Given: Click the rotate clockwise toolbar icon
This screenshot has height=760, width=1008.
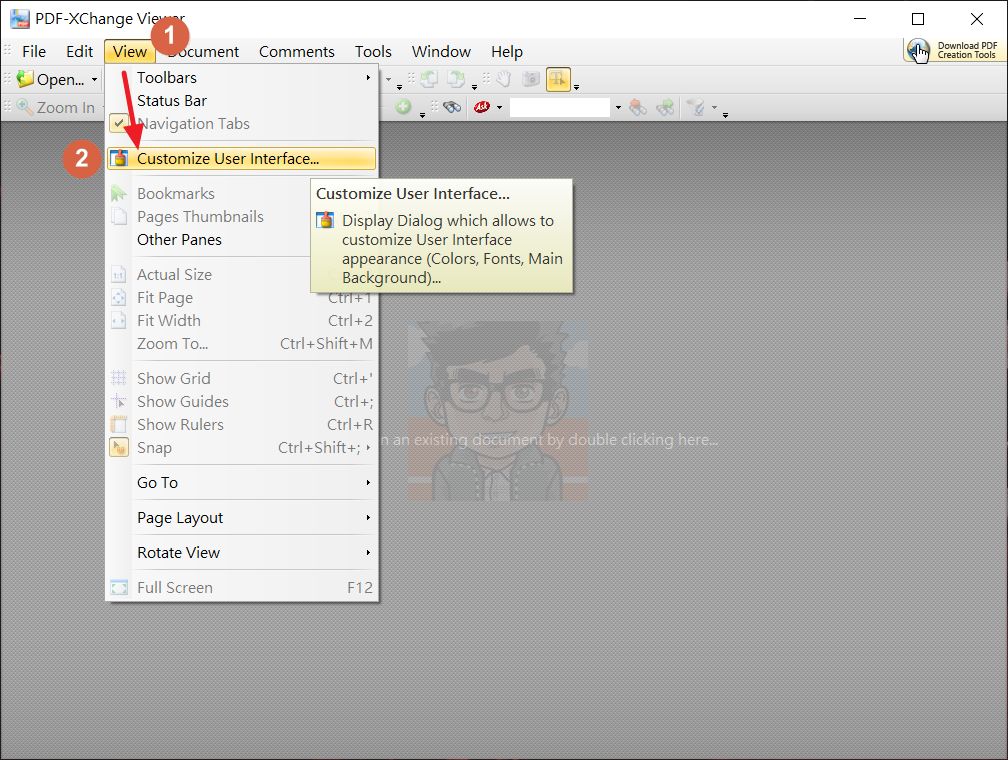Looking at the screenshot, I should click(x=456, y=79).
